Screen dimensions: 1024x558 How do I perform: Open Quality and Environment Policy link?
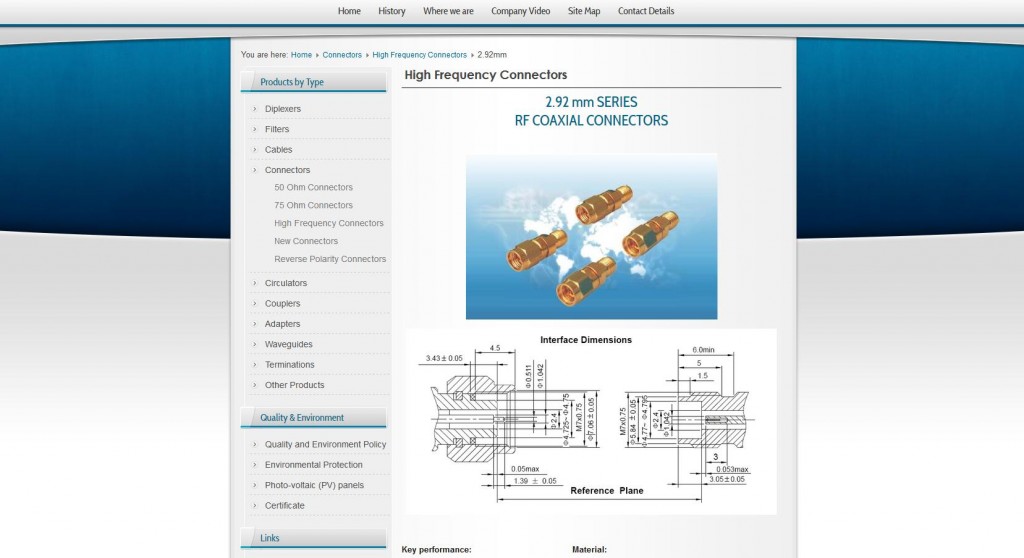(x=325, y=445)
